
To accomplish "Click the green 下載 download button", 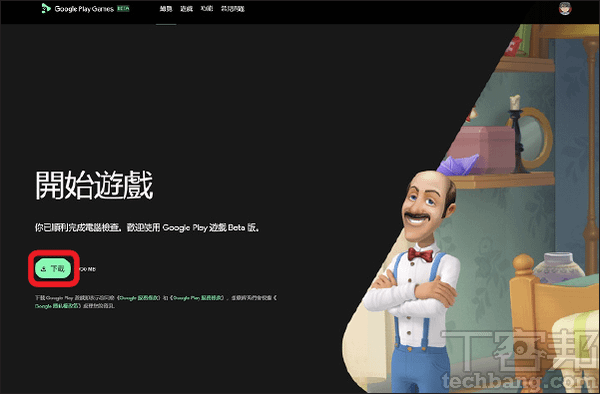I will tap(53, 268).
